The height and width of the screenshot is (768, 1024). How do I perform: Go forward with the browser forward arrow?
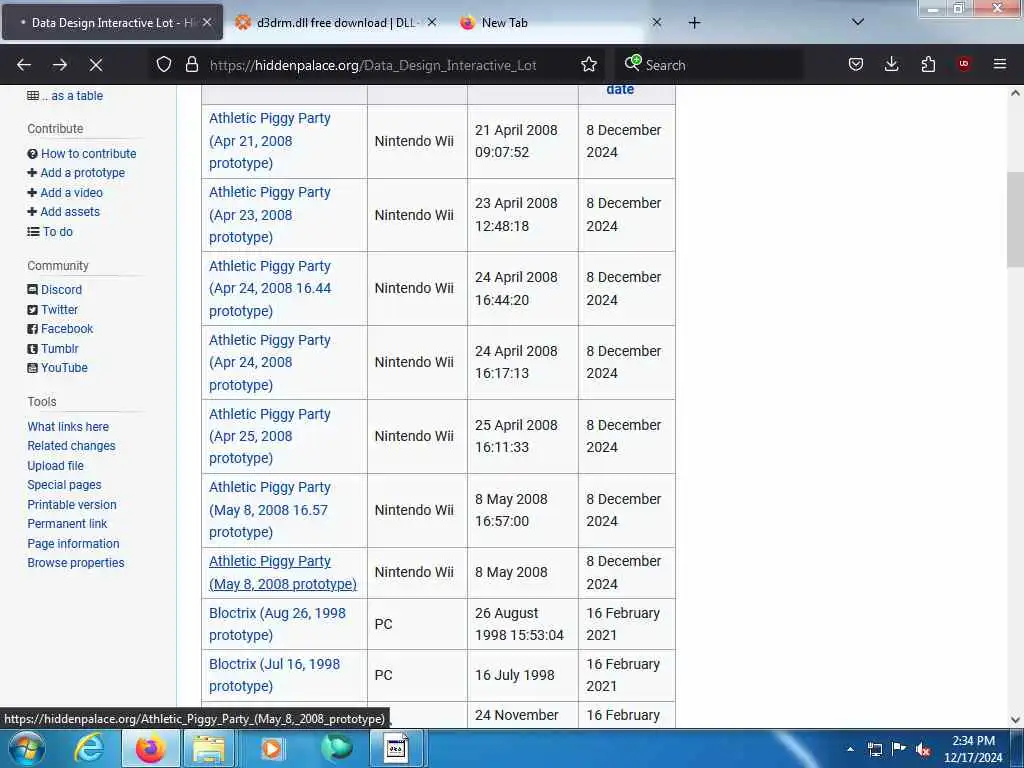60,65
